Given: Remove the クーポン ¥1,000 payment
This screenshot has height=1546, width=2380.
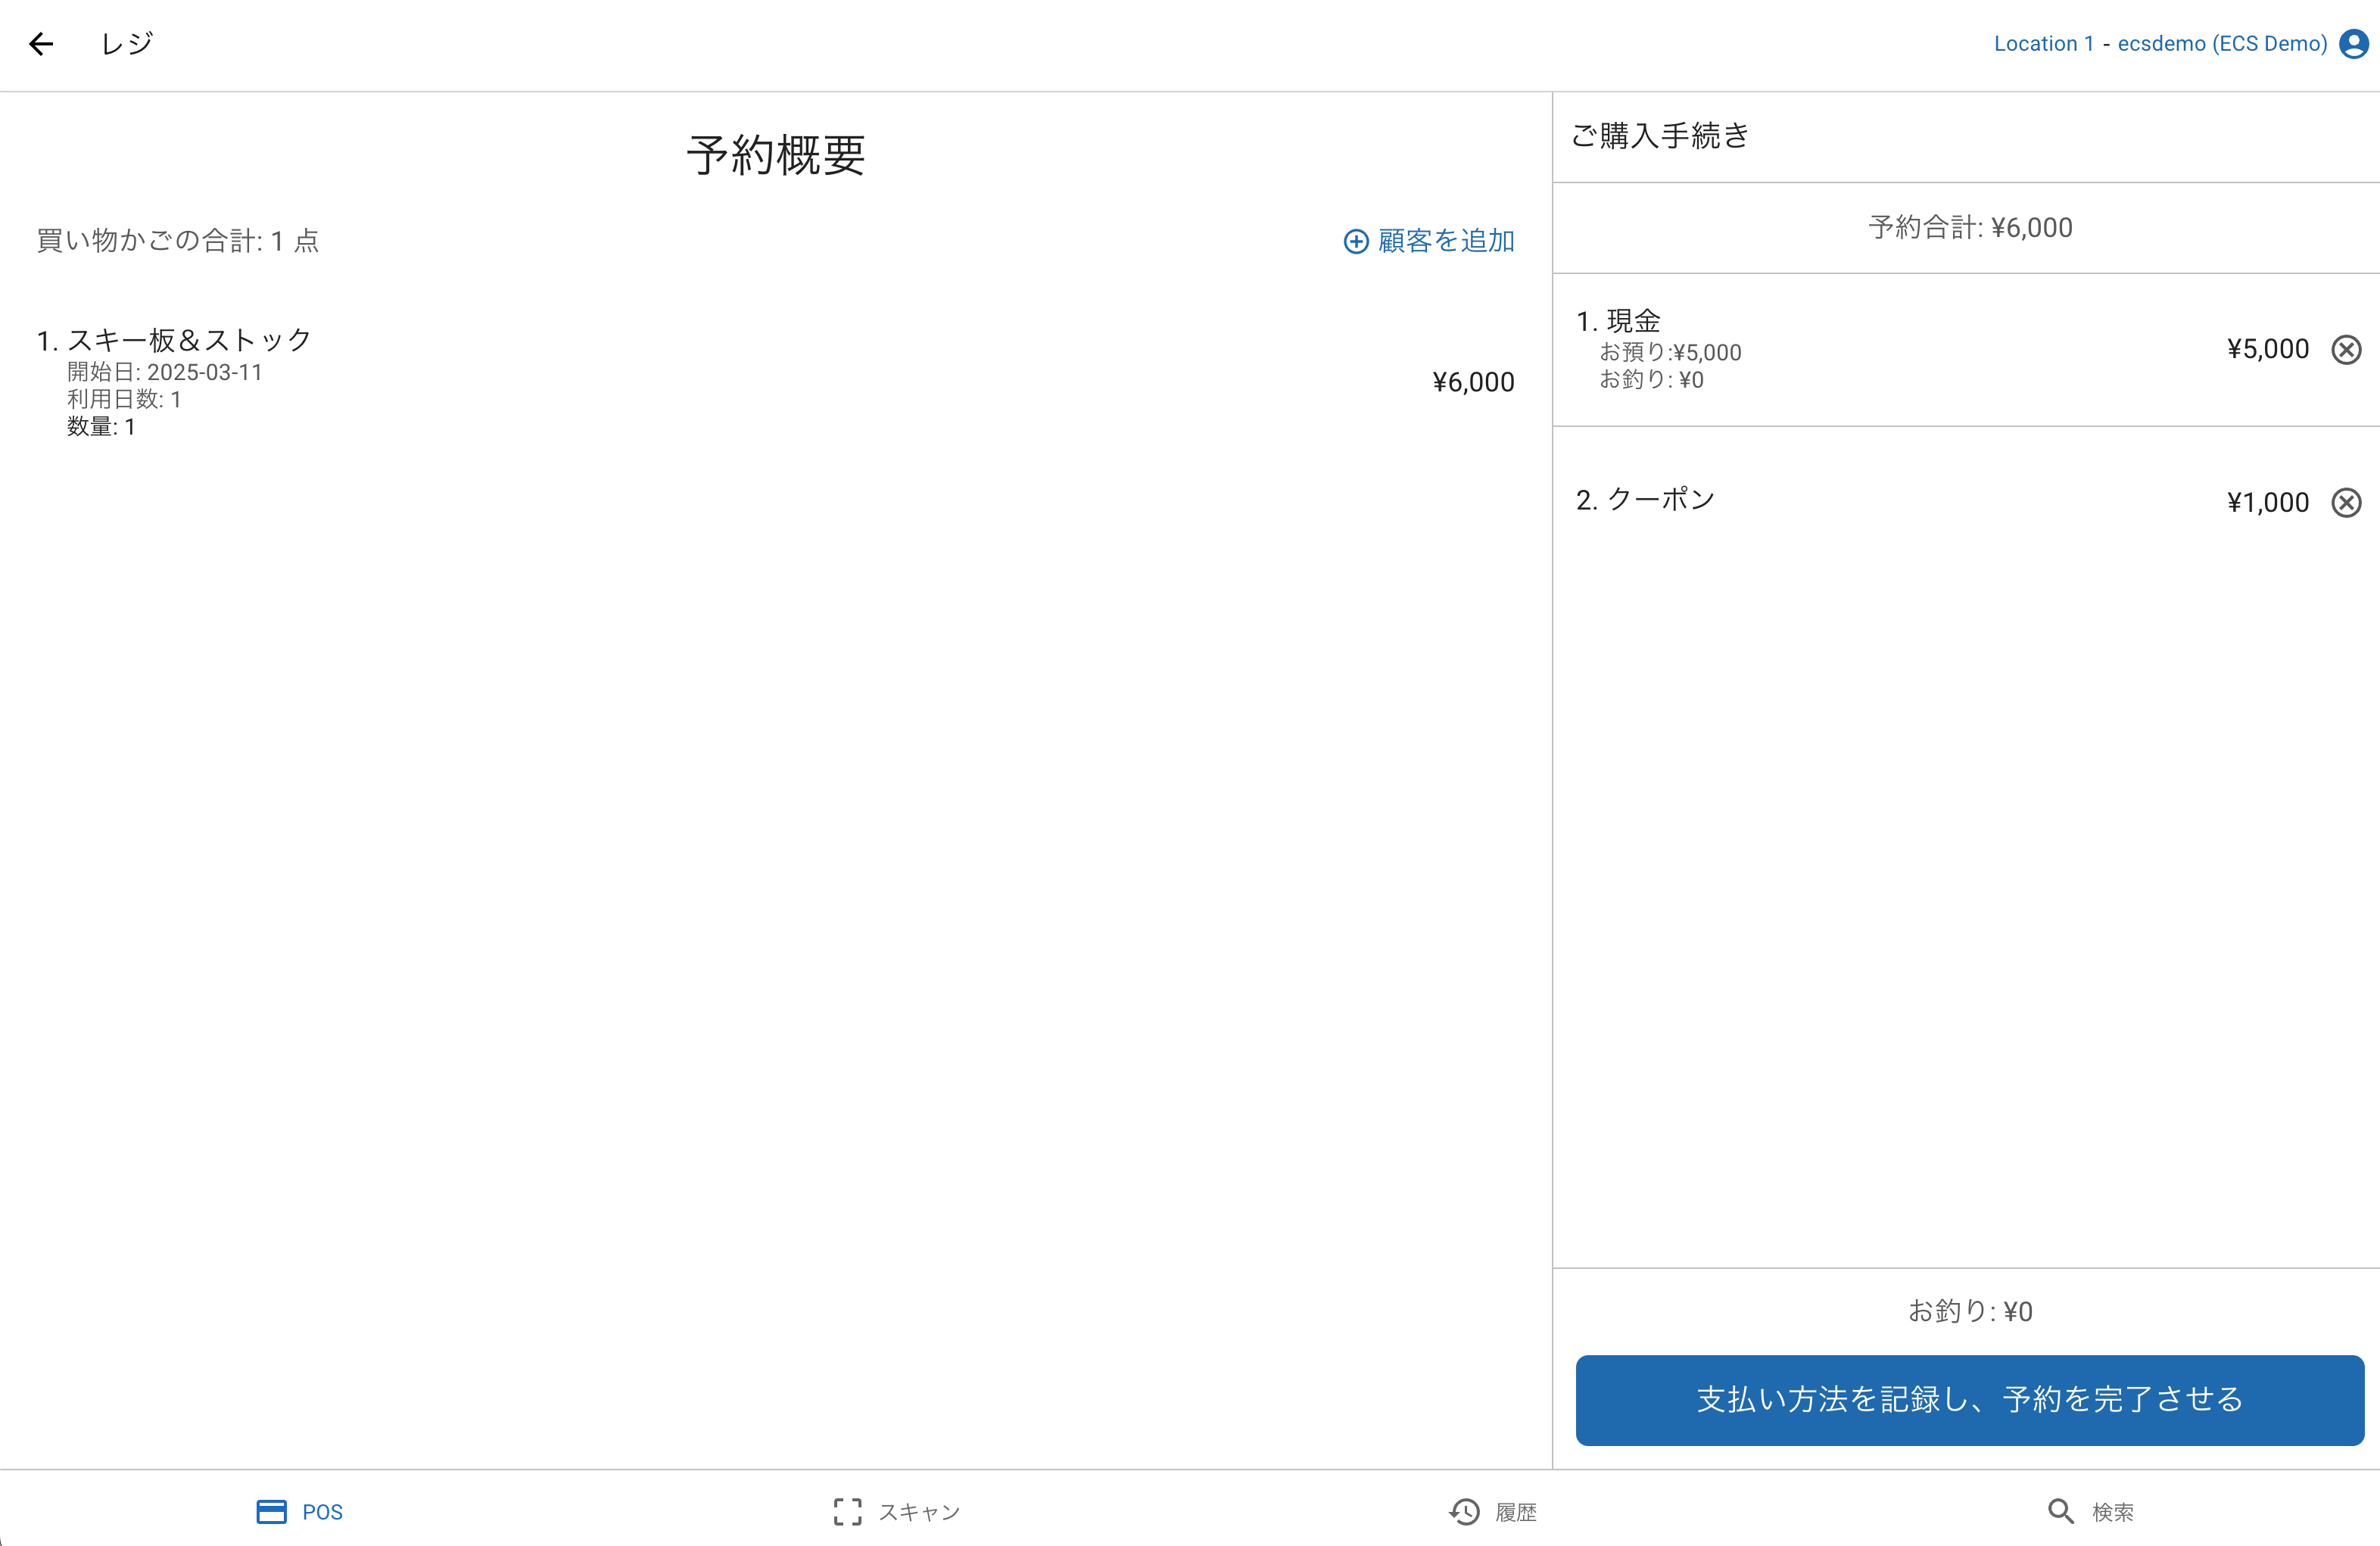Looking at the screenshot, I should (2346, 502).
